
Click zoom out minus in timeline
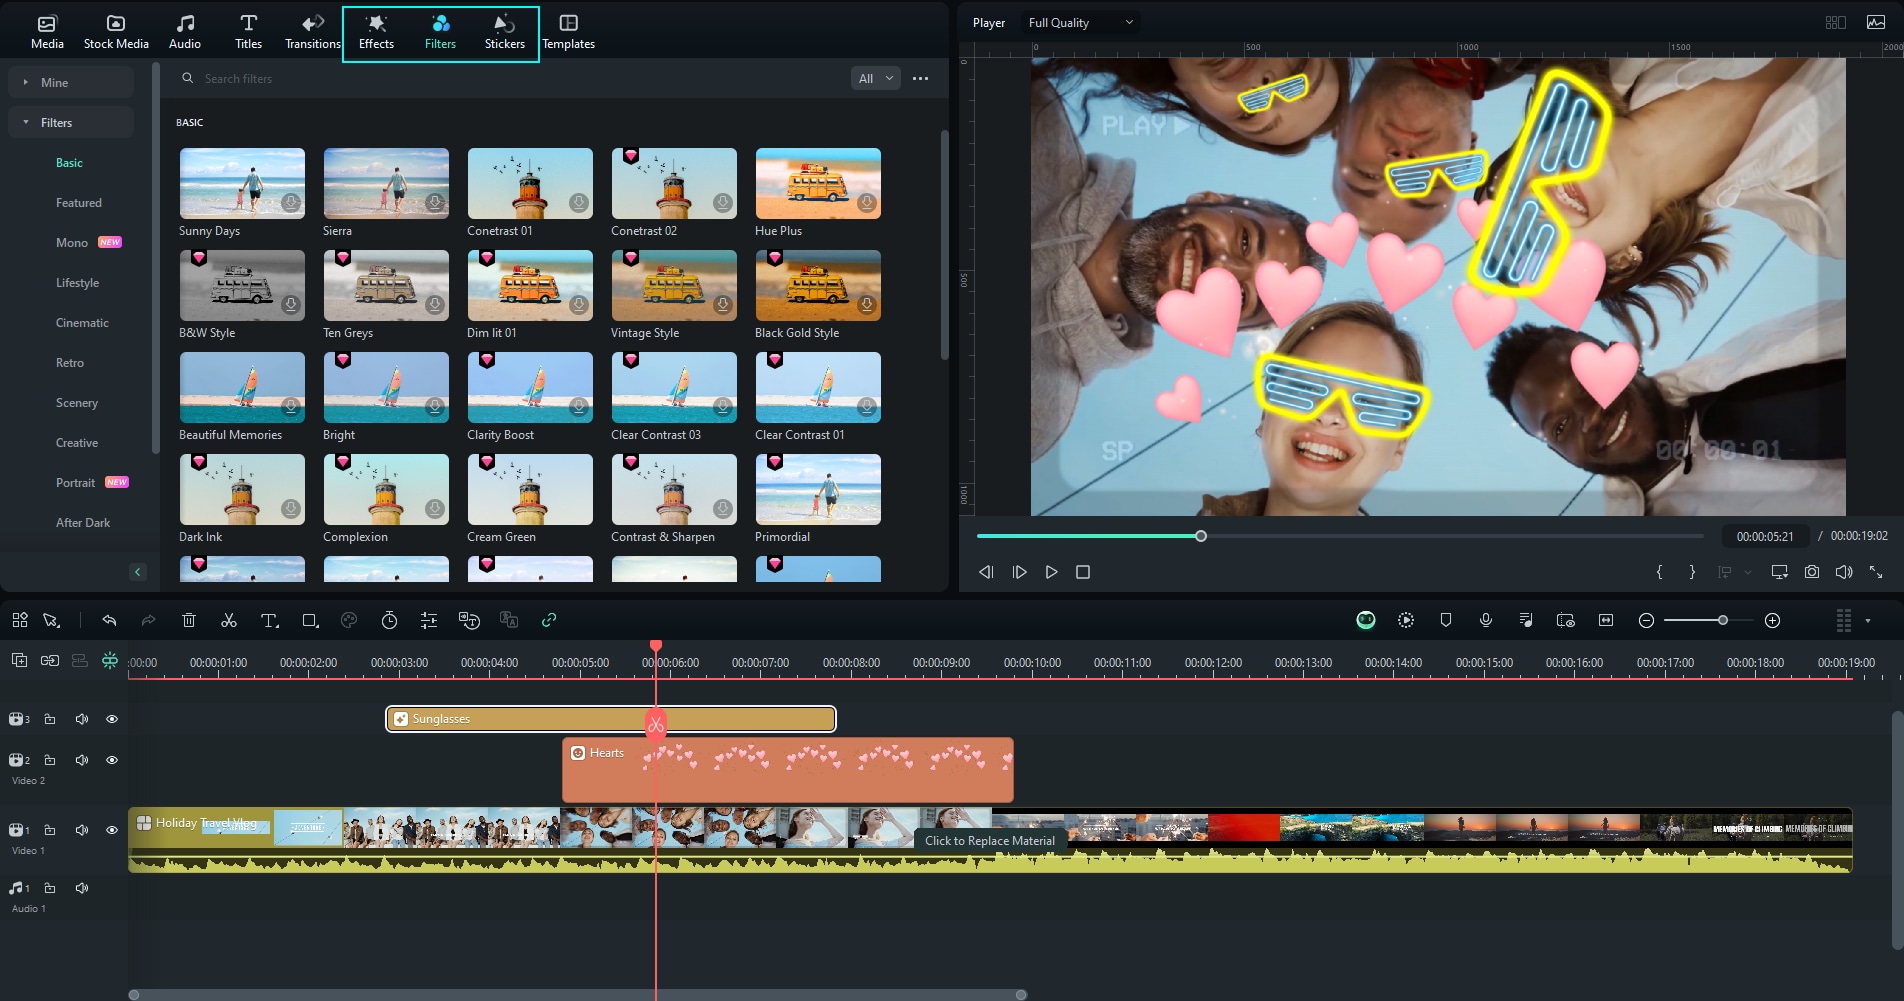[1646, 620]
